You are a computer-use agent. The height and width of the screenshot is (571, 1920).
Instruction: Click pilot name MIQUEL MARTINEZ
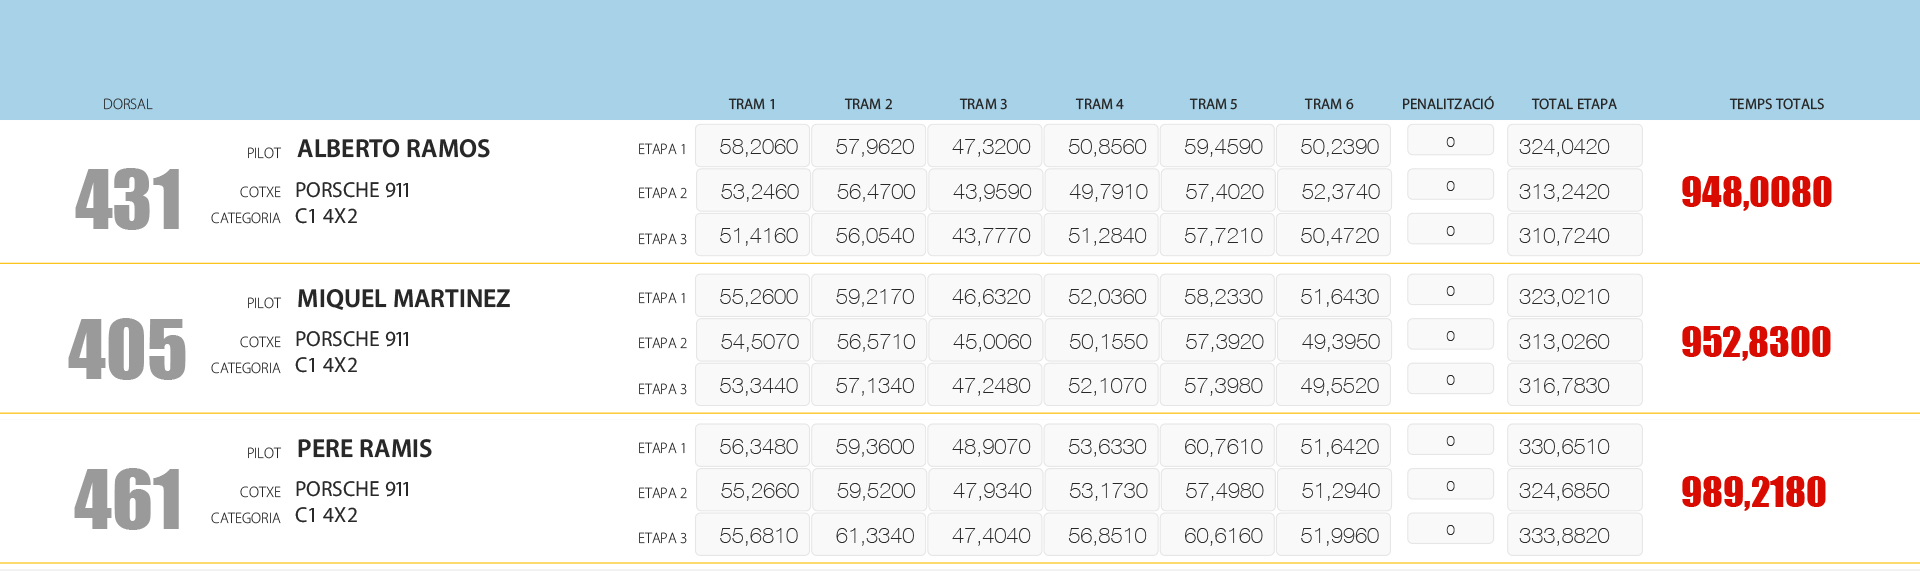point(403,299)
